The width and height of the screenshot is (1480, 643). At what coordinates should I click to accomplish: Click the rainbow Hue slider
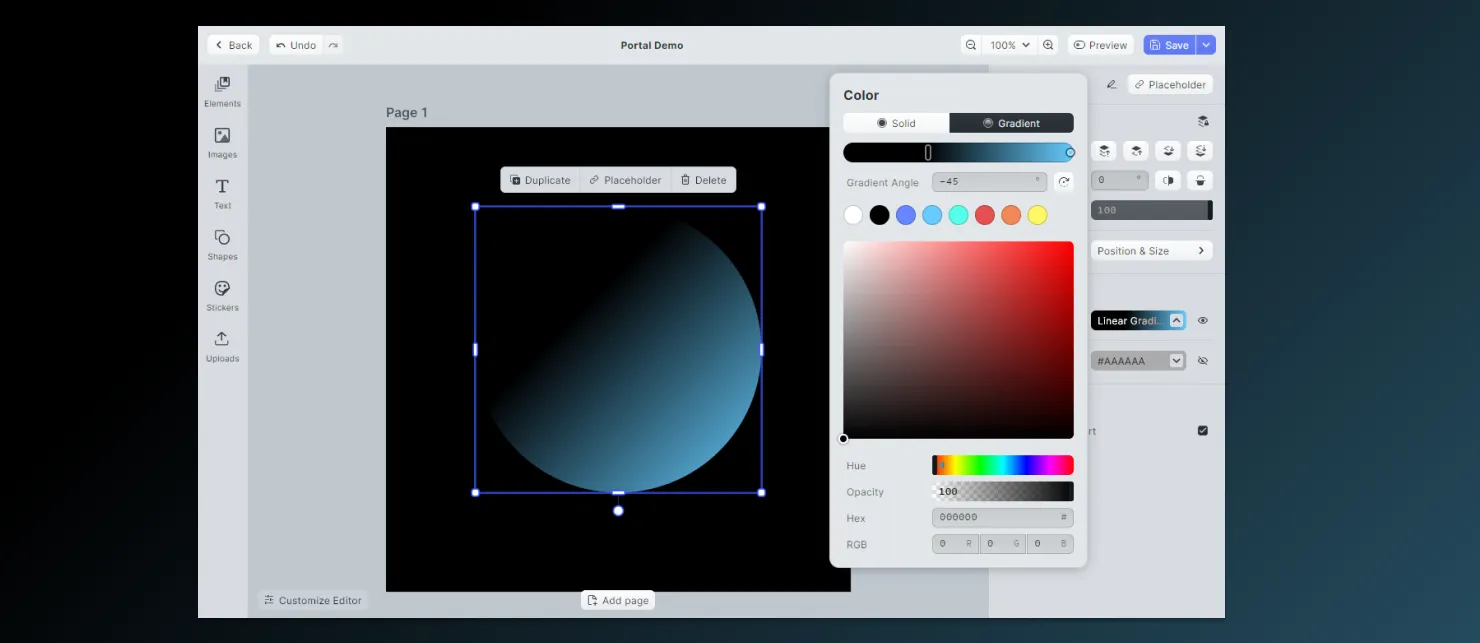1003,465
